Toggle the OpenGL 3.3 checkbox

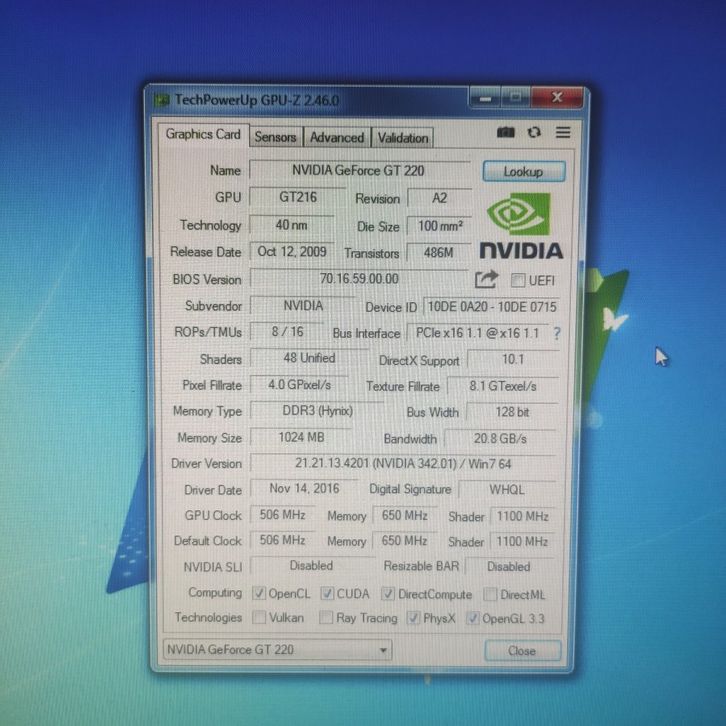tap(472, 618)
